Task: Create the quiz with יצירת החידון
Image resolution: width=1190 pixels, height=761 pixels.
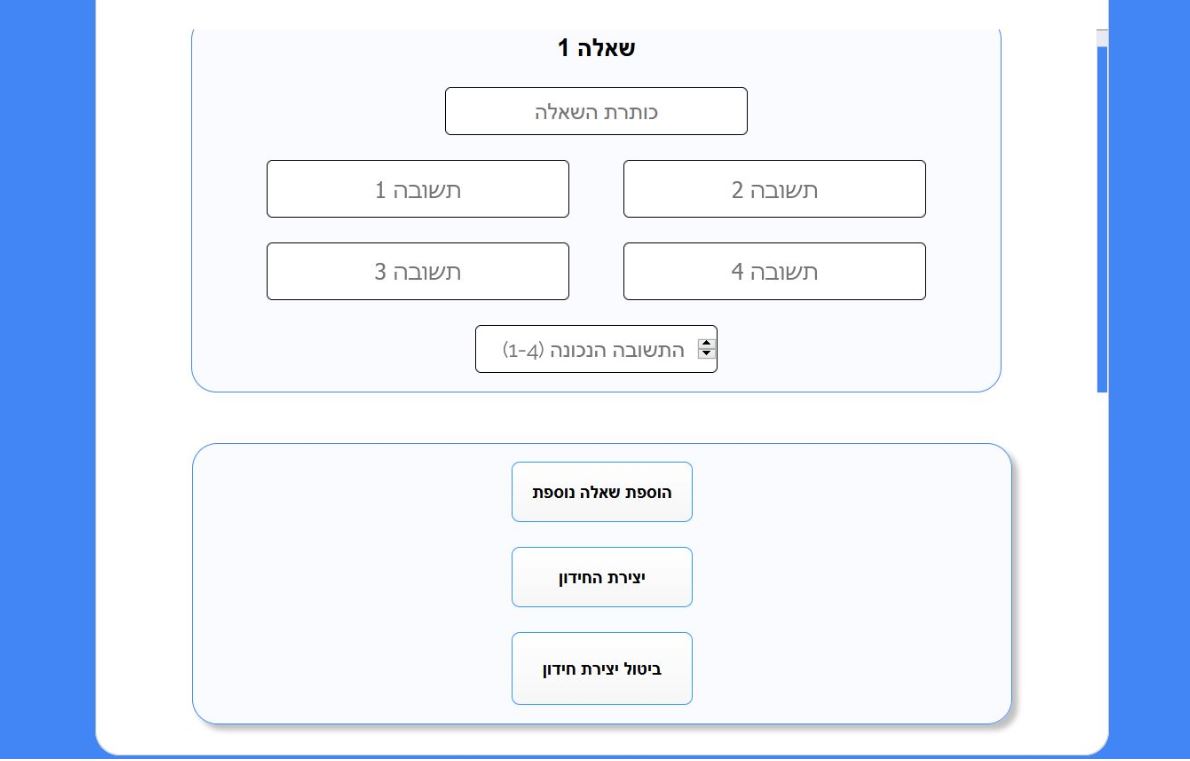Action: pos(602,577)
